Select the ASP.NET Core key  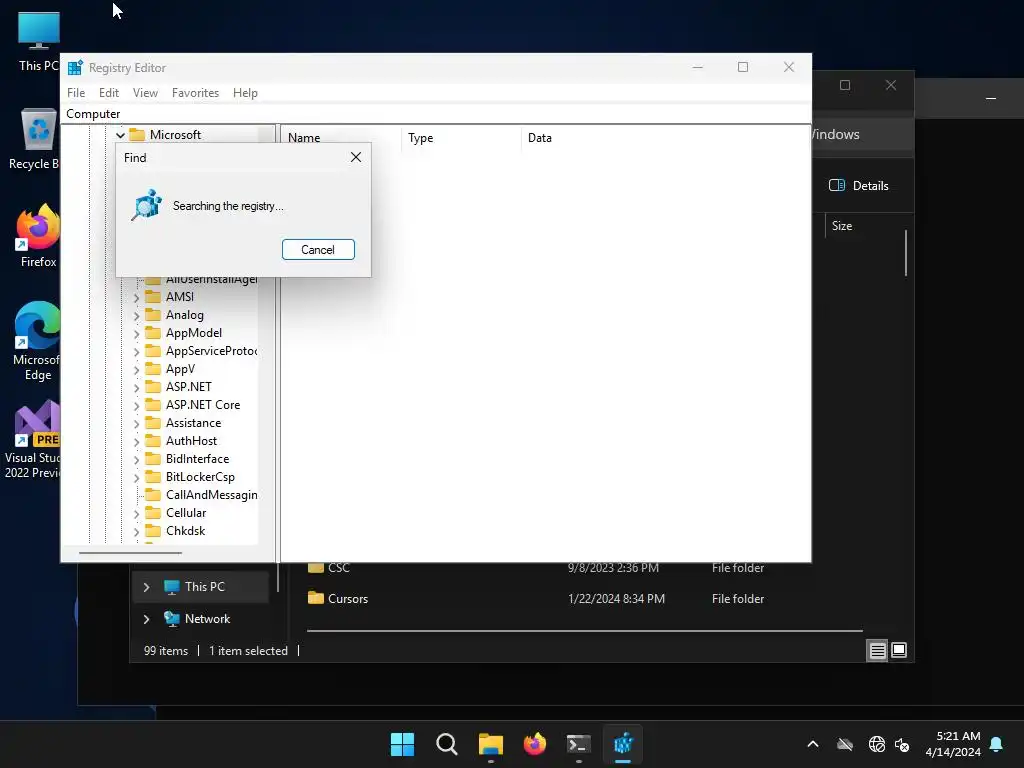(203, 405)
